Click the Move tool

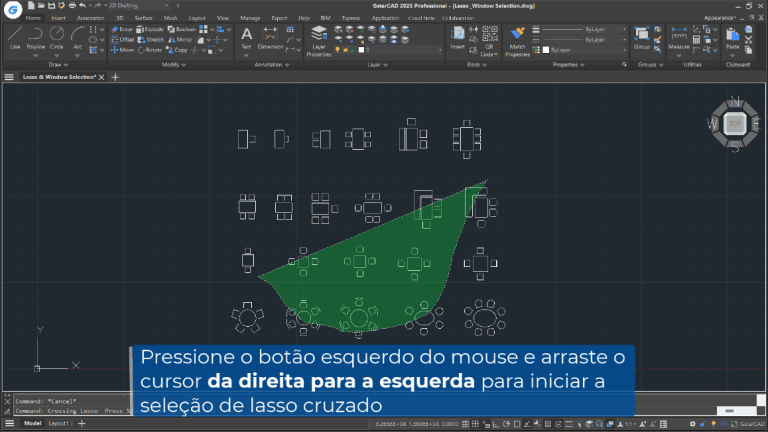122,50
